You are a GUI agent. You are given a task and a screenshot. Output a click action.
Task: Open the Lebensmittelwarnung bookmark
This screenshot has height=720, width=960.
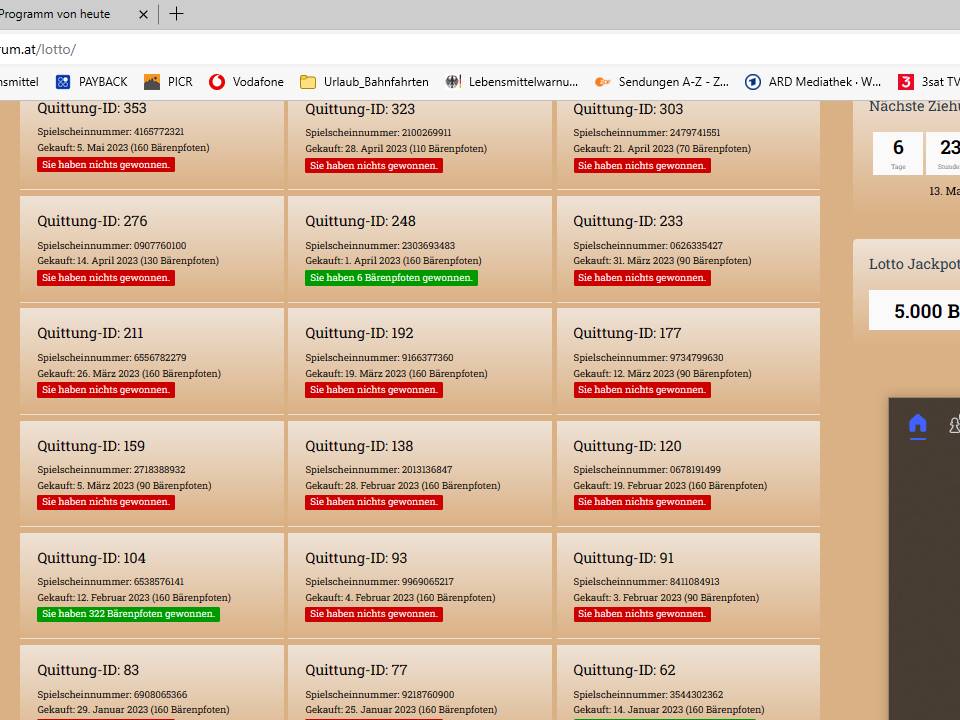pos(511,82)
